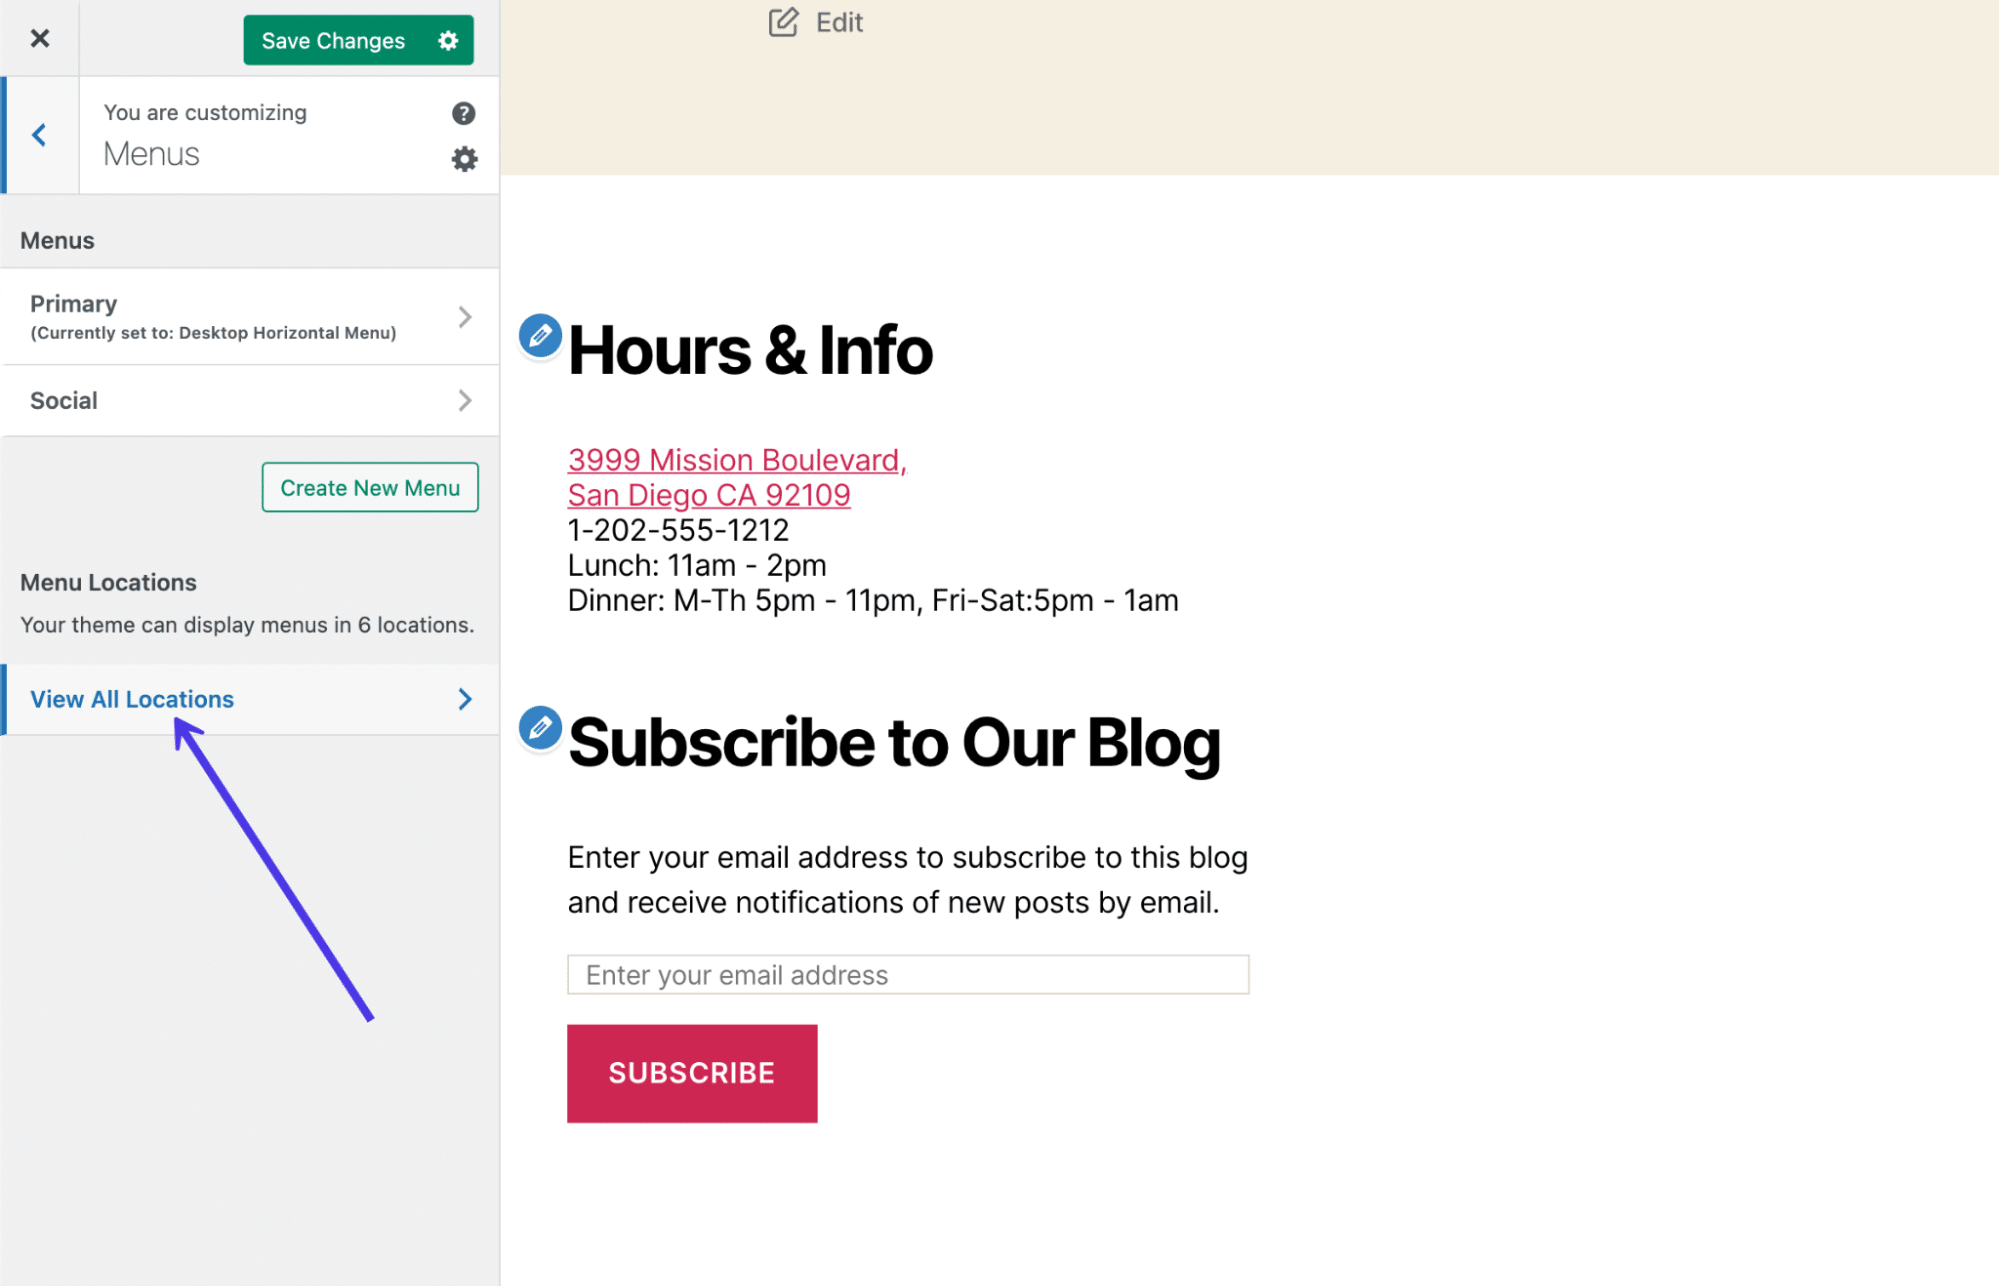Click the blue anchor icon next to Subscribe to Our Blog

click(x=541, y=727)
